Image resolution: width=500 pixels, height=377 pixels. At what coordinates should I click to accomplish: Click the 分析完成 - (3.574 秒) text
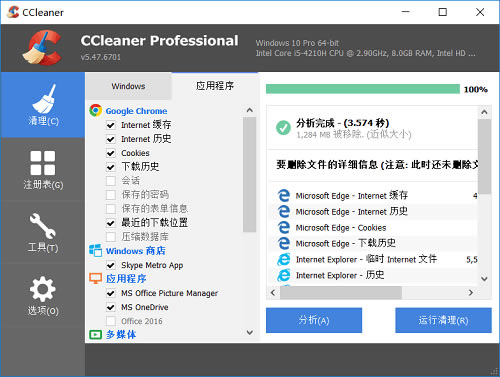[x=343, y=123]
